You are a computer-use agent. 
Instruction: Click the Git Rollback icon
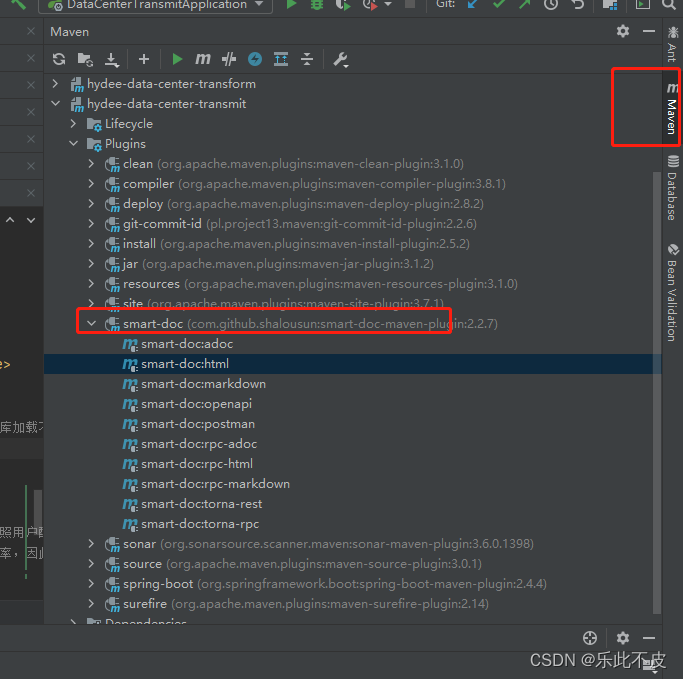[578, 5]
